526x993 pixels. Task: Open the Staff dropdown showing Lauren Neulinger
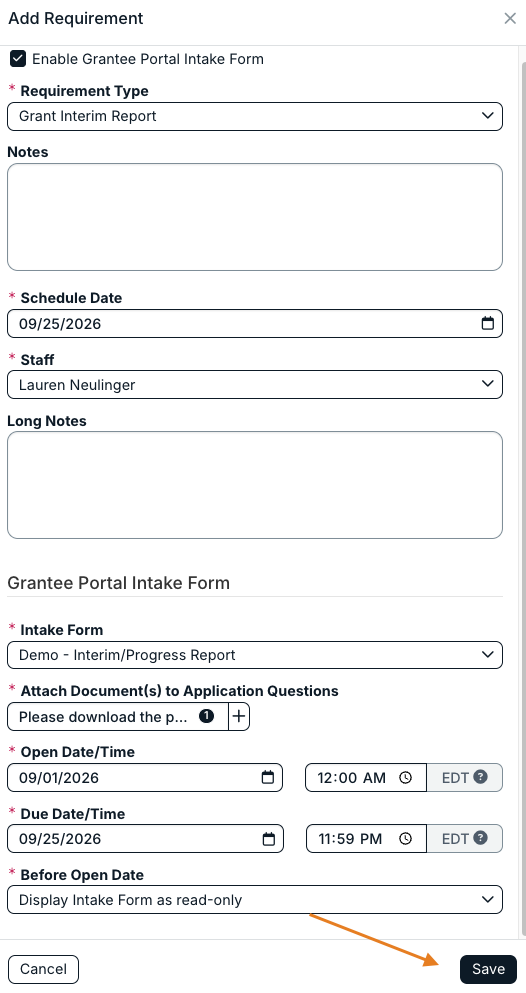(255, 384)
